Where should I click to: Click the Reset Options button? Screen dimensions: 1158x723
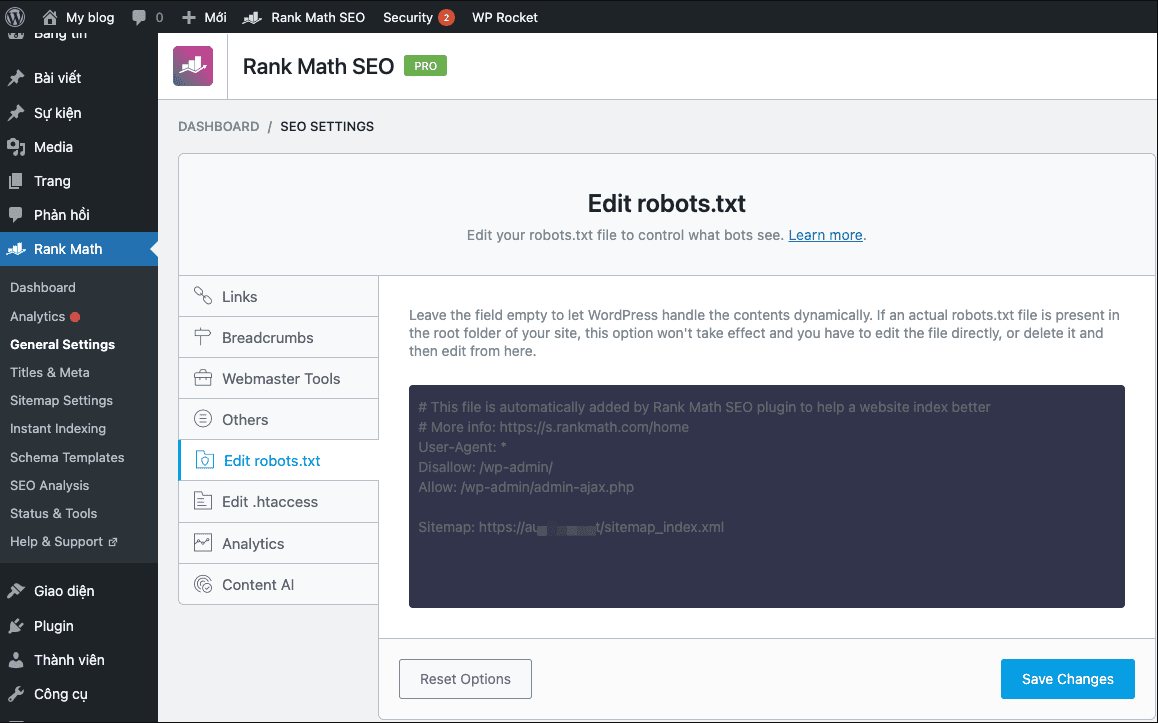tap(465, 679)
